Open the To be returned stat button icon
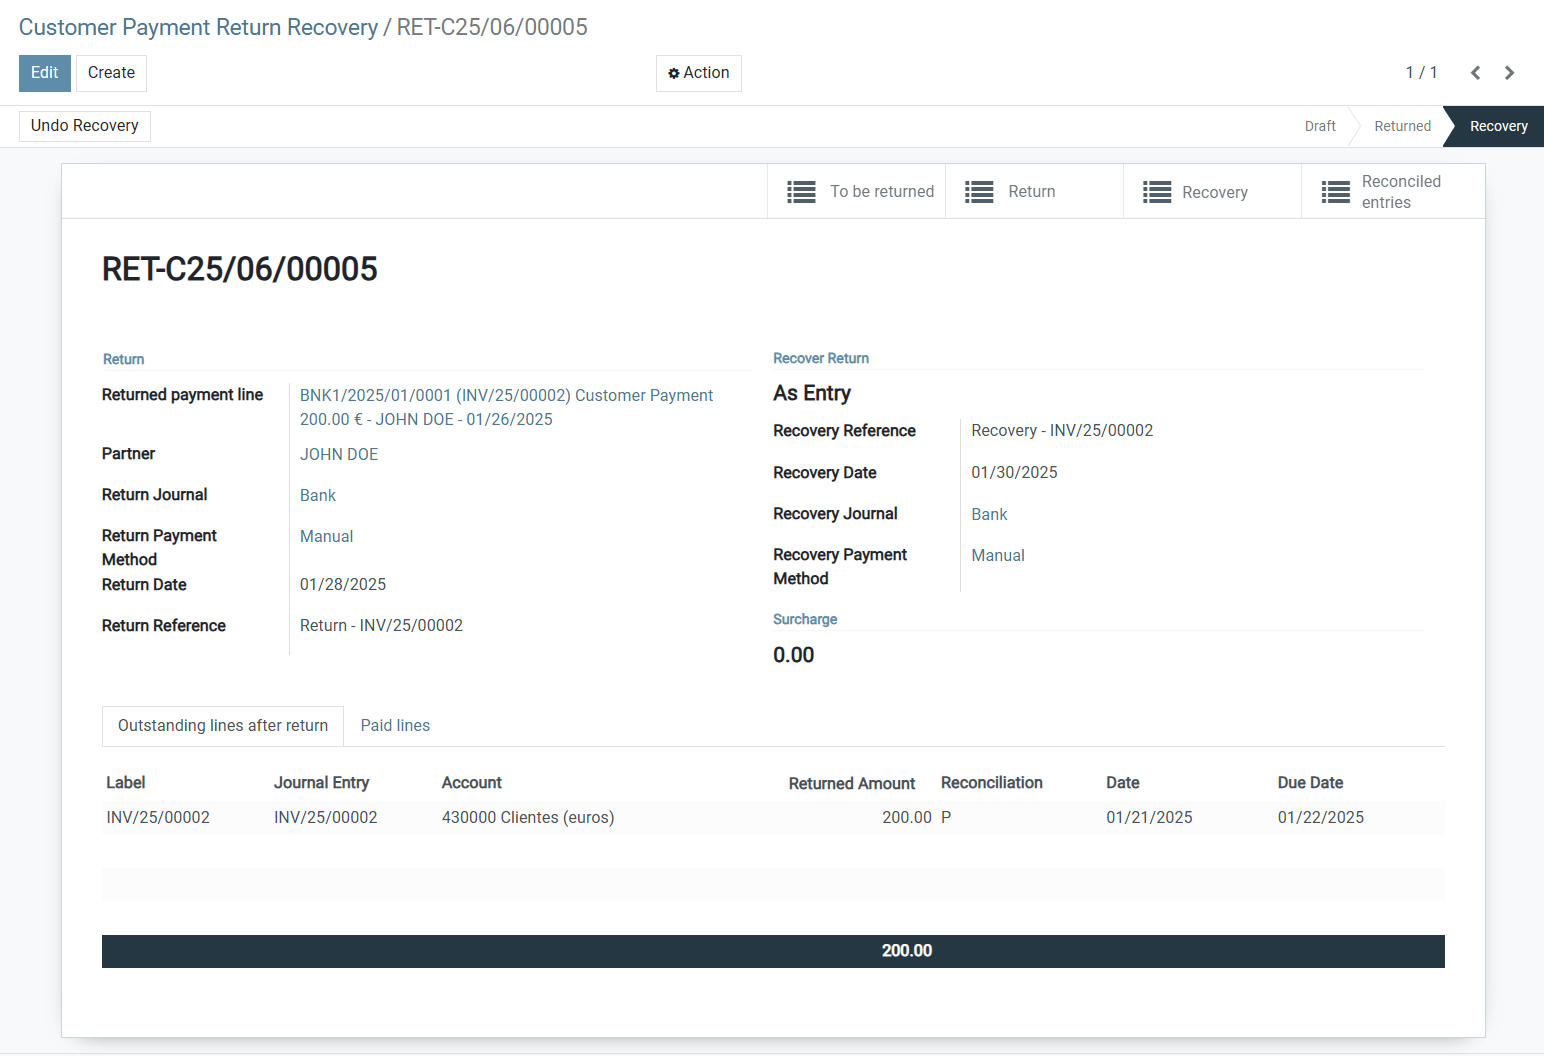Image resolution: width=1544 pixels, height=1056 pixels. point(800,191)
